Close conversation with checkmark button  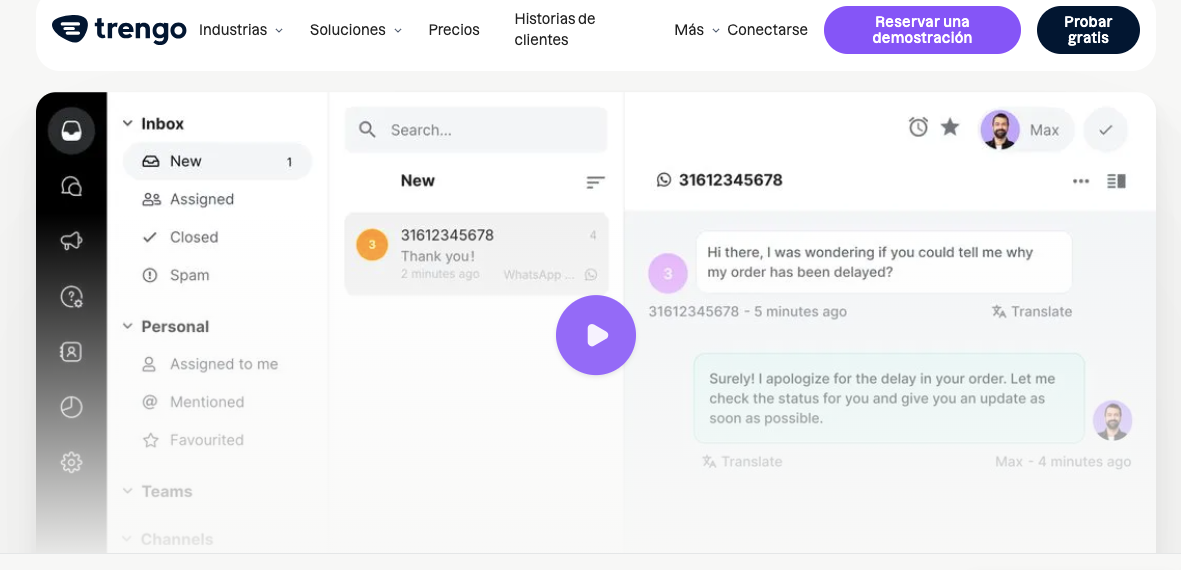point(1106,130)
